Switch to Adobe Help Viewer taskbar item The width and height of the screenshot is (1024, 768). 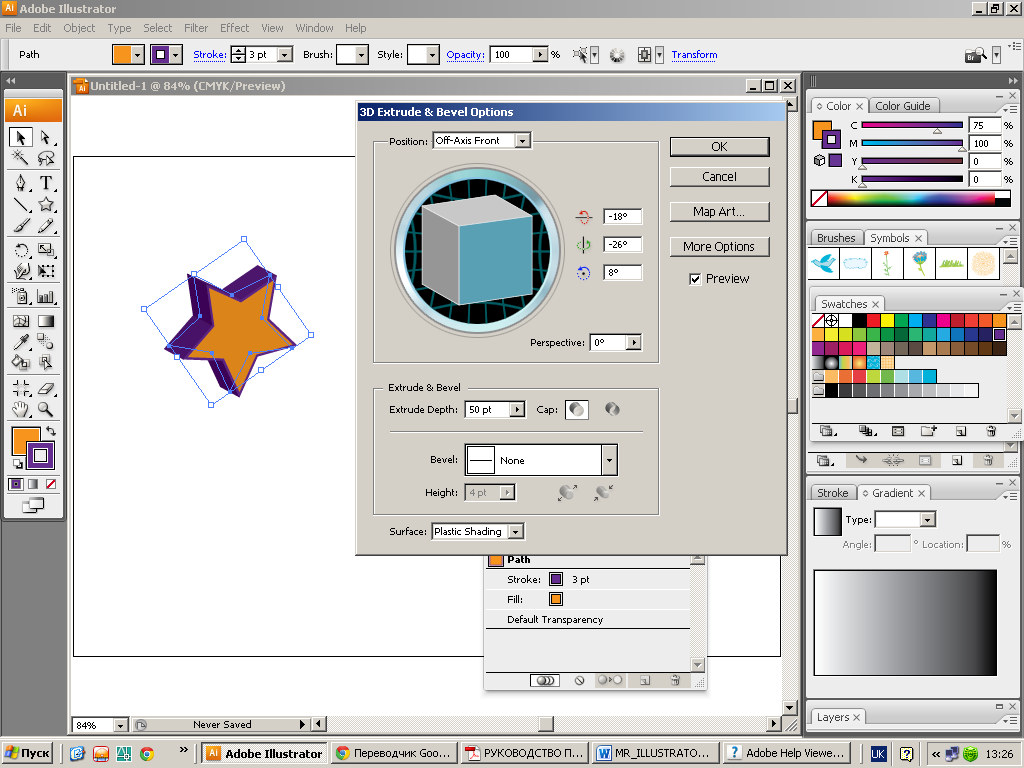786,753
